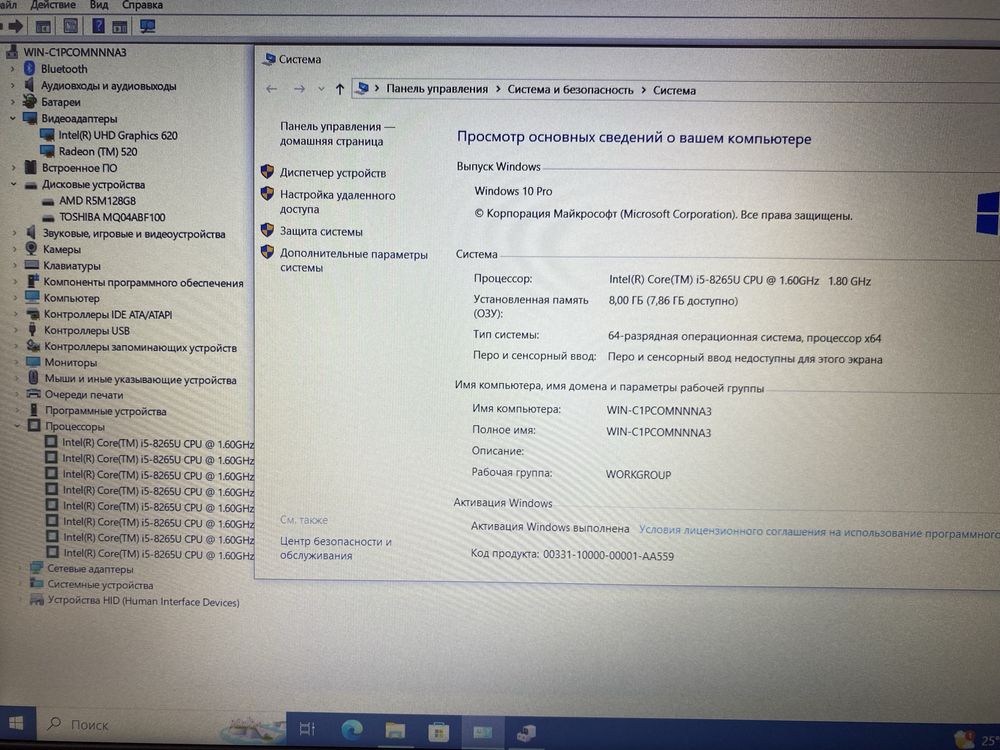Viewport: 1000px width, 750px height.
Task: Click the product code 00331-10000-00001-AA559
Action: 608,555
